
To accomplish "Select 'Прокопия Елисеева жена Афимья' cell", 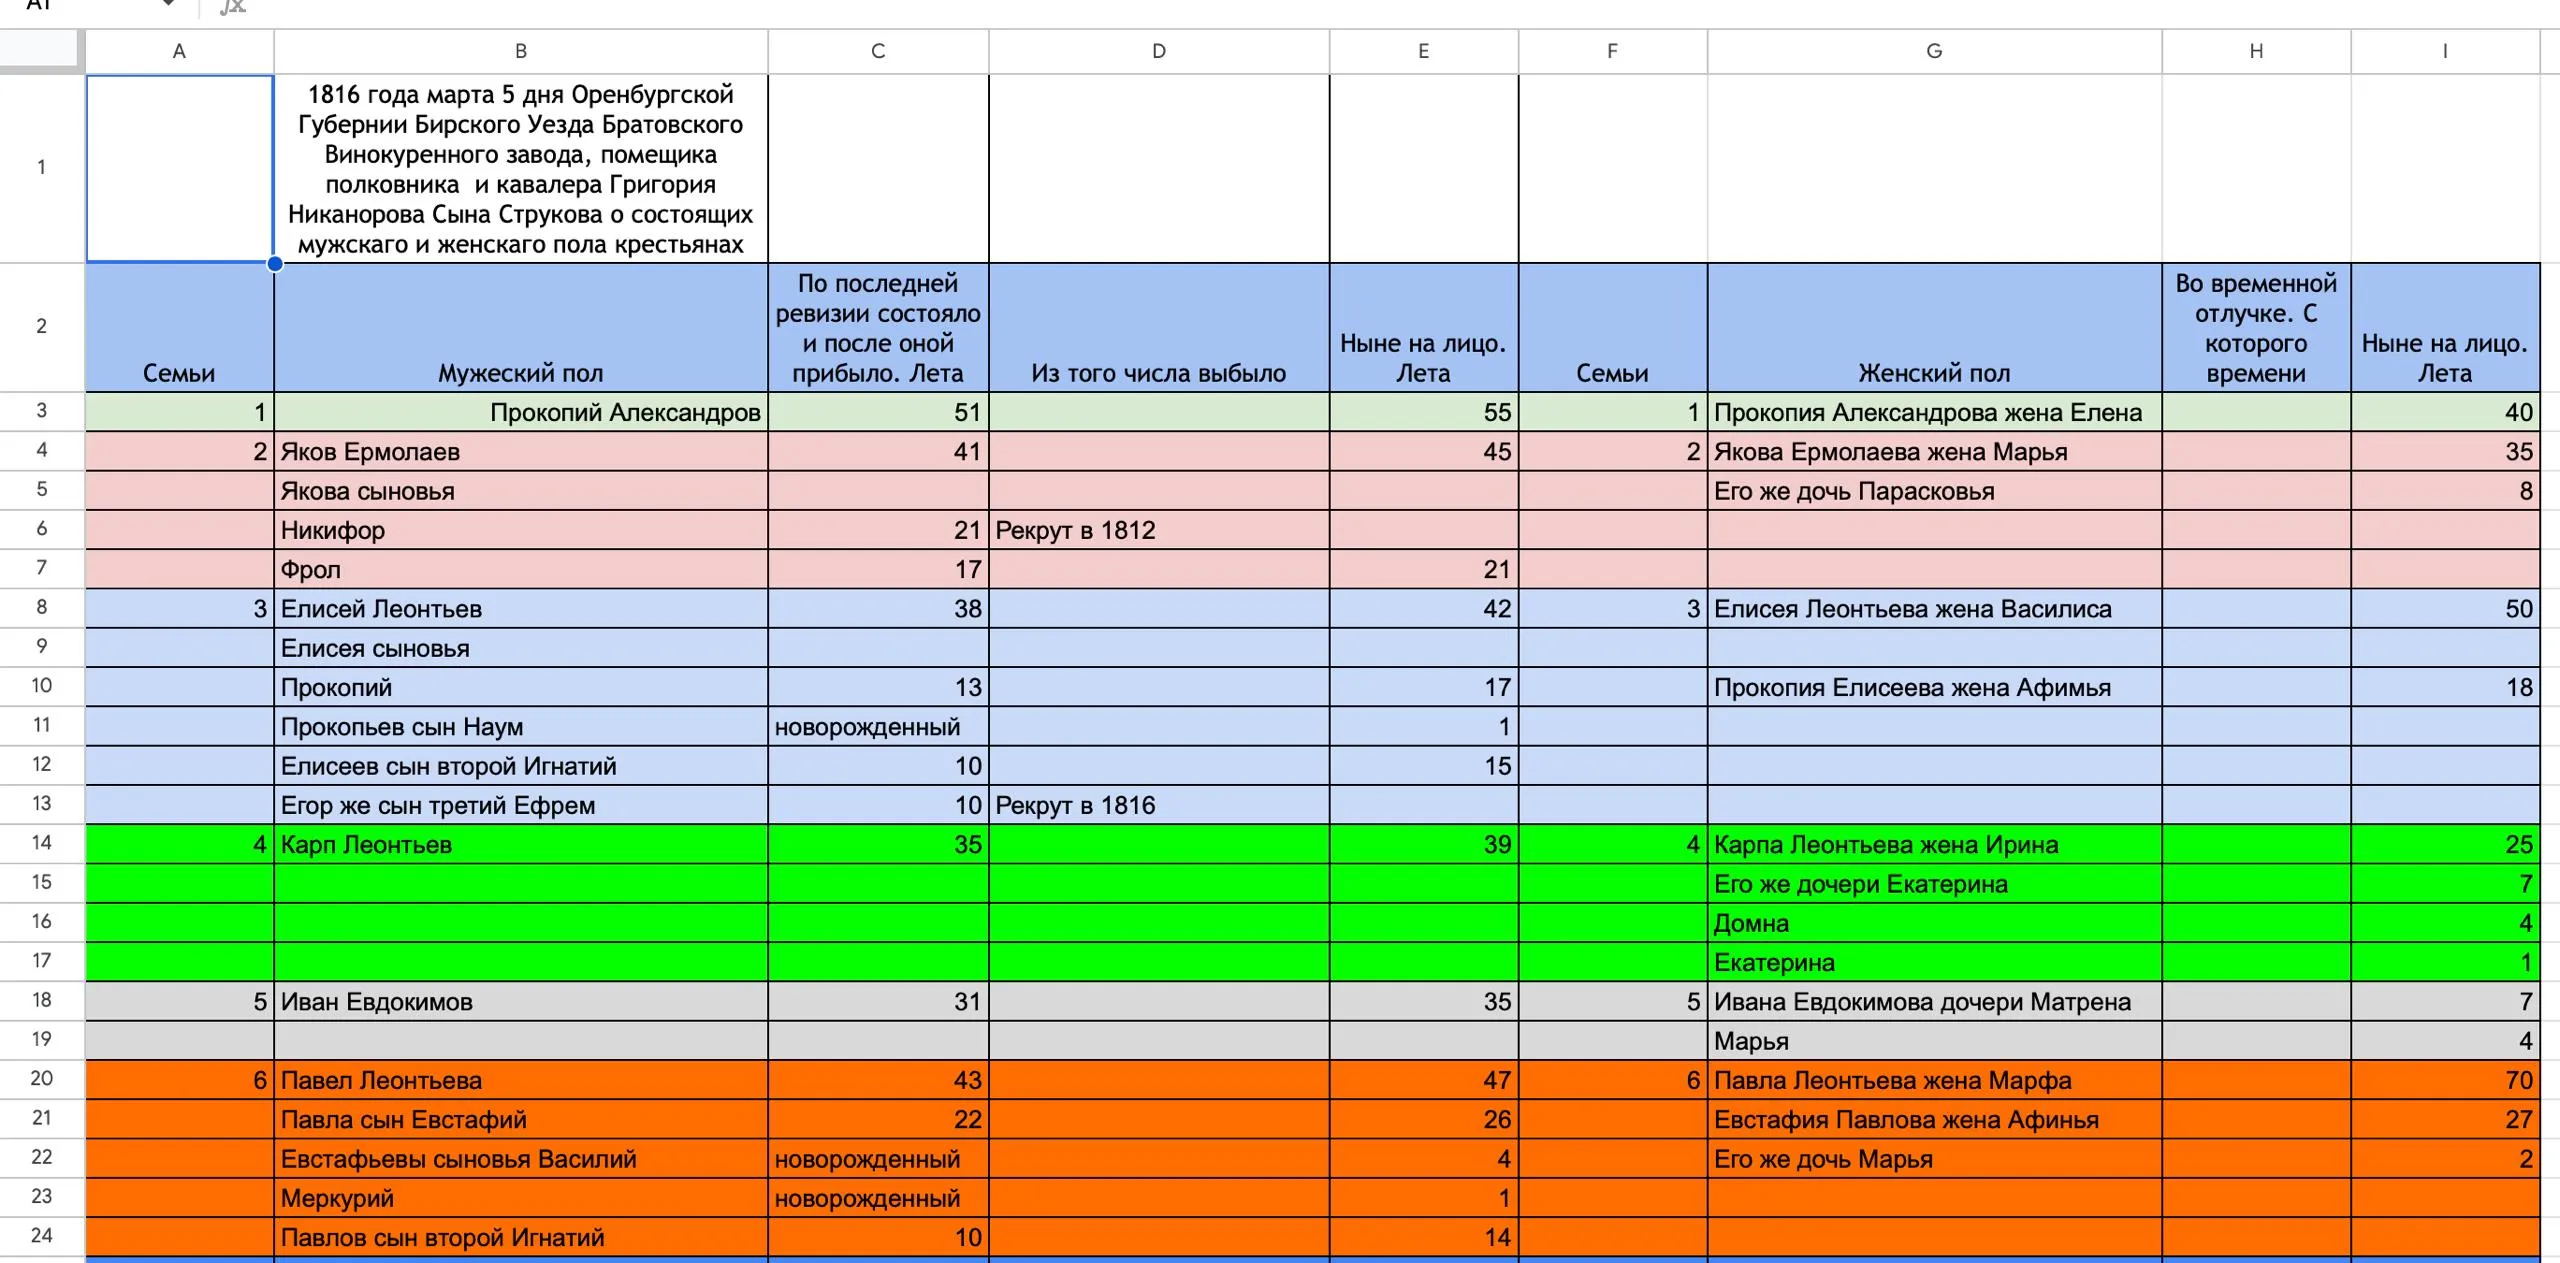I will pyautogui.click(x=1935, y=687).
